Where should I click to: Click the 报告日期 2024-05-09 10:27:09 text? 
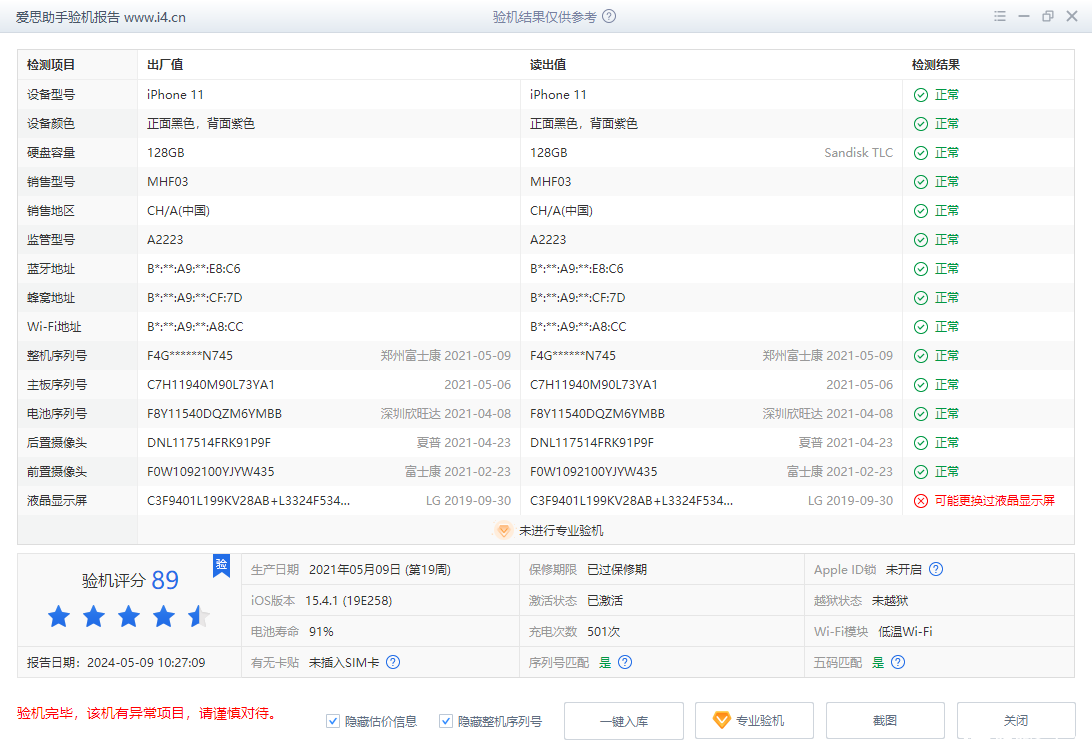116,663
